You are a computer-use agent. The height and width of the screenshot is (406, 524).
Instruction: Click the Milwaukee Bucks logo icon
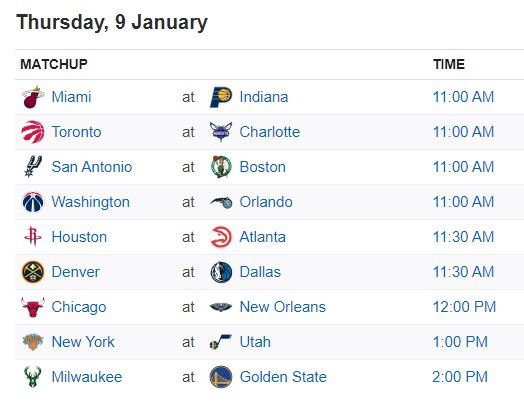(33, 377)
